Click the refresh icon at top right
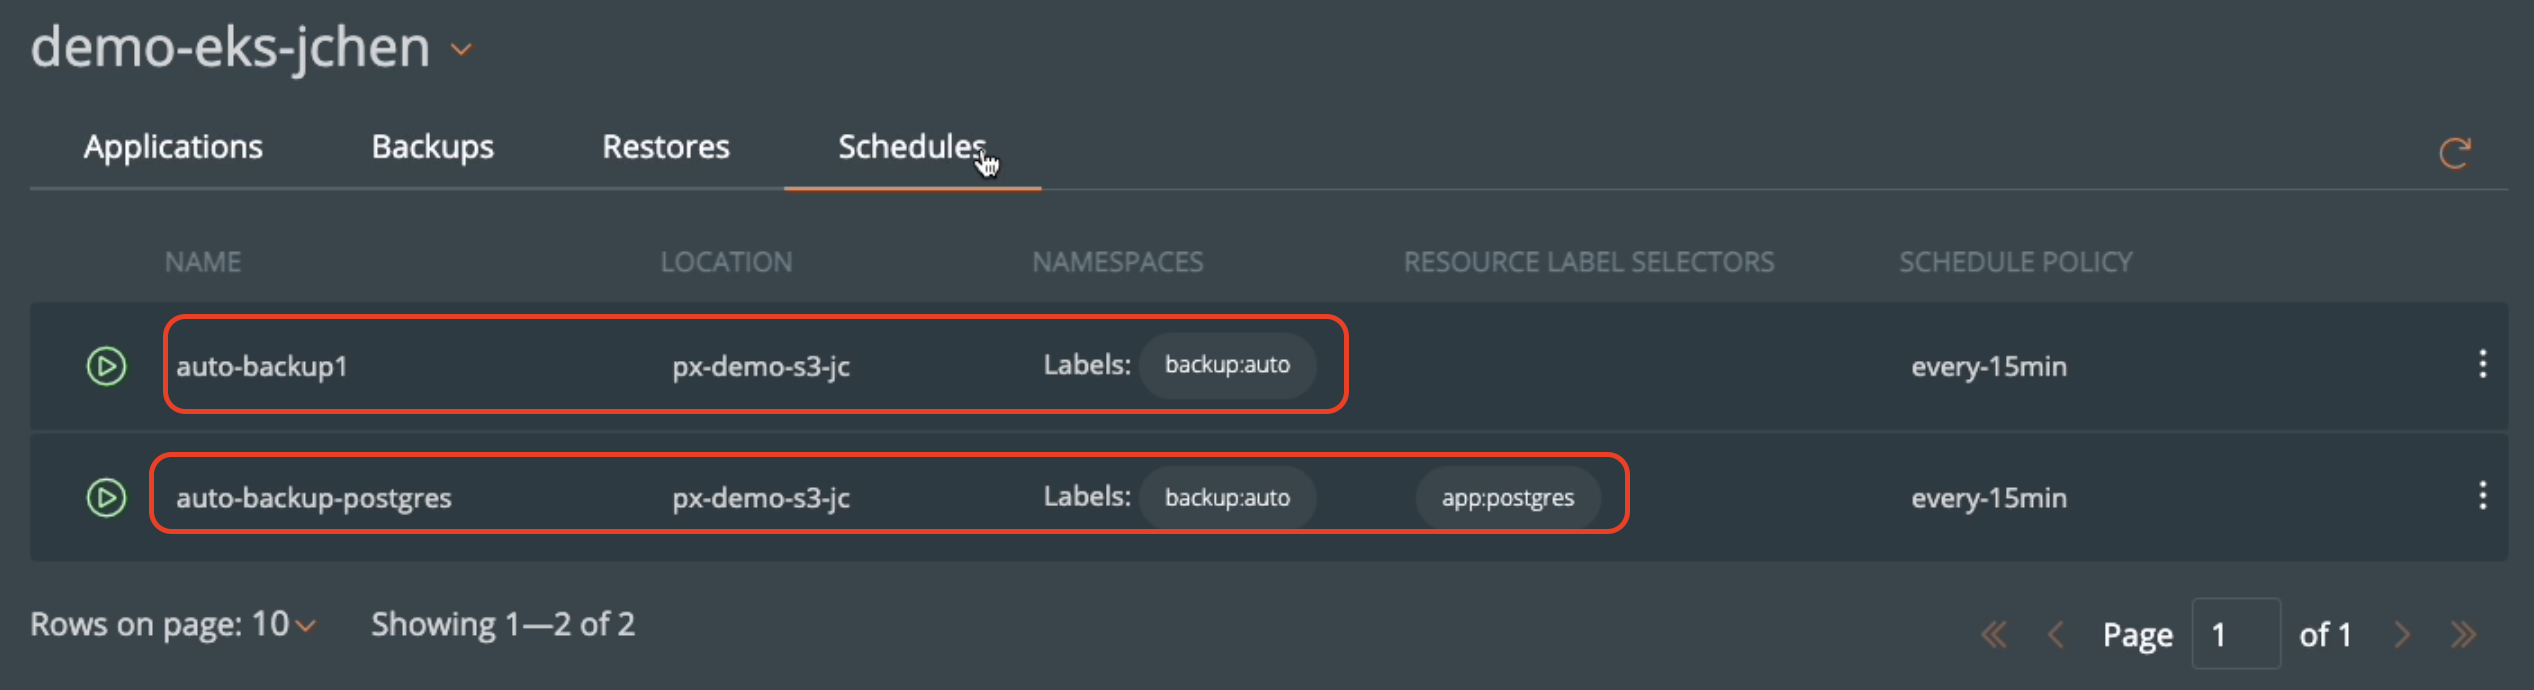This screenshot has height=690, width=2534. click(2454, 153)
